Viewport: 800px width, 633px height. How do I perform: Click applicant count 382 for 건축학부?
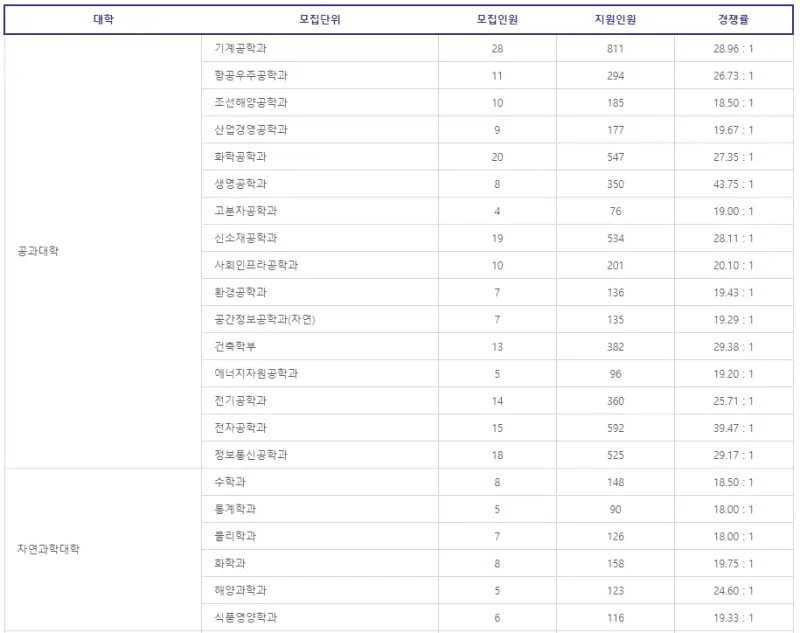tap(615, 347)
